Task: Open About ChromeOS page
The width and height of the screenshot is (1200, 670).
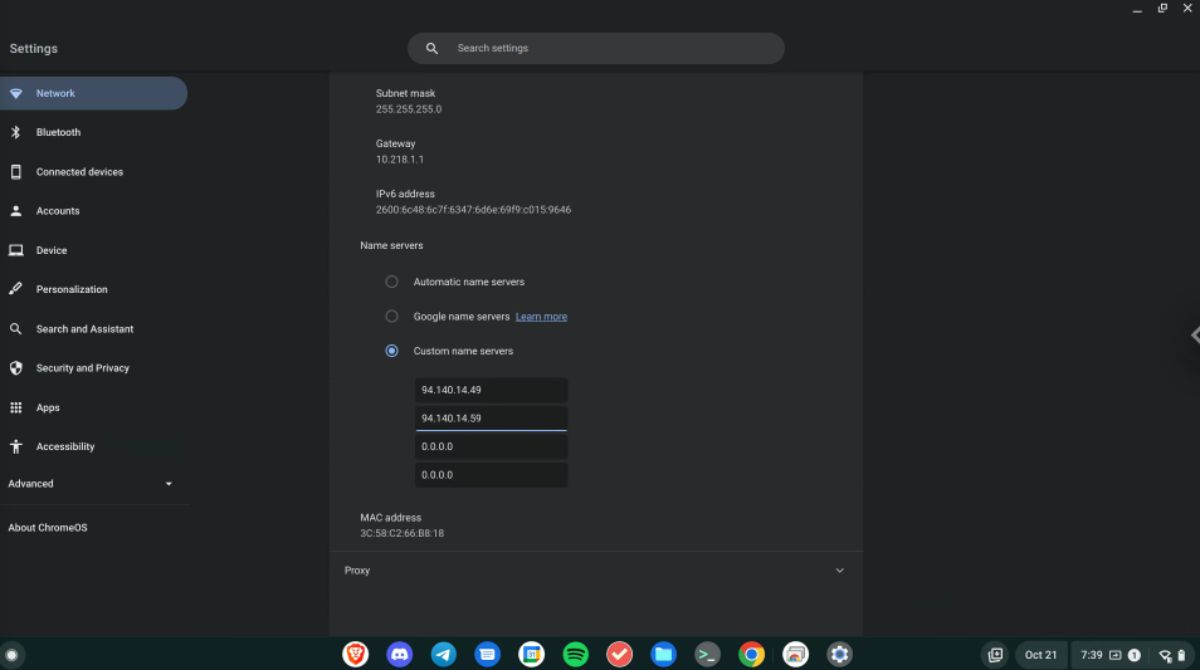Action: click(x=48, y=527)
